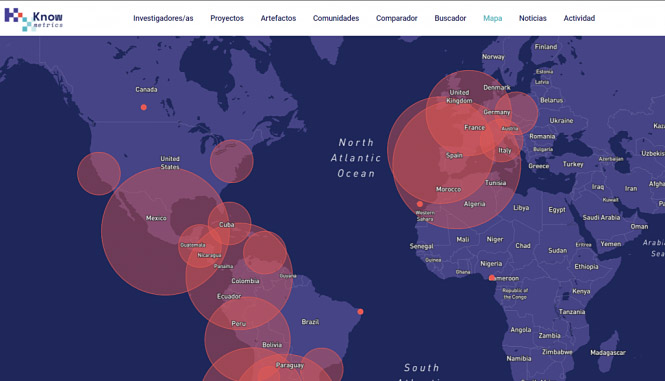Screen dimensions: 665x381
Task: Click the red dot on Brazil's east coast
Action: tap(360, 312)
